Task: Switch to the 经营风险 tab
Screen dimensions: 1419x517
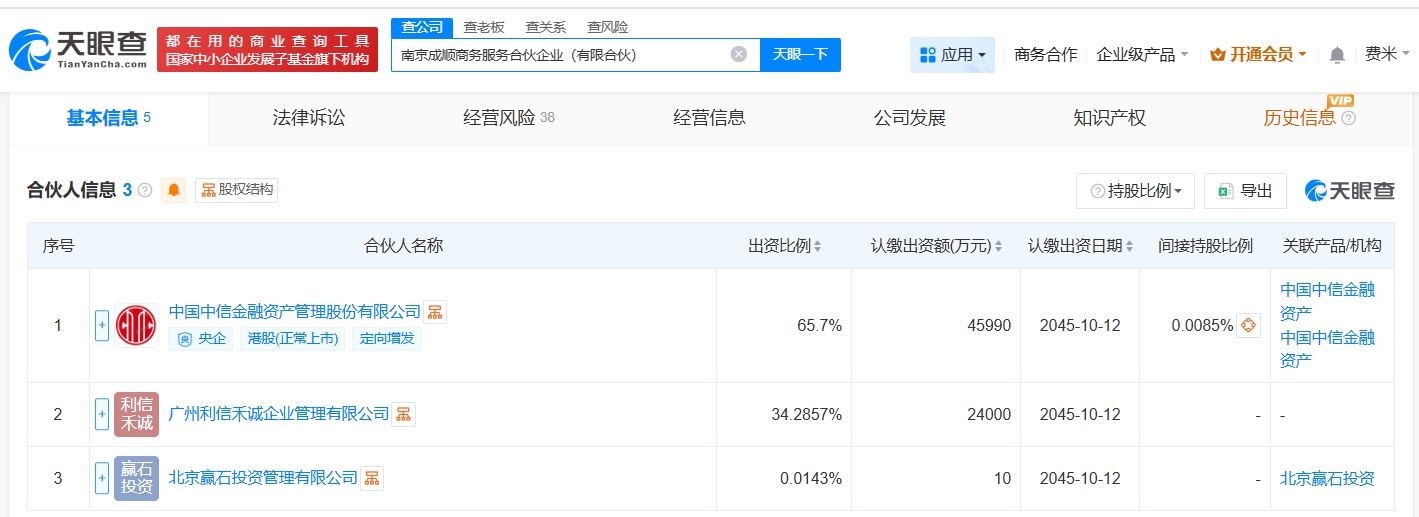Action: click(509, 118)
